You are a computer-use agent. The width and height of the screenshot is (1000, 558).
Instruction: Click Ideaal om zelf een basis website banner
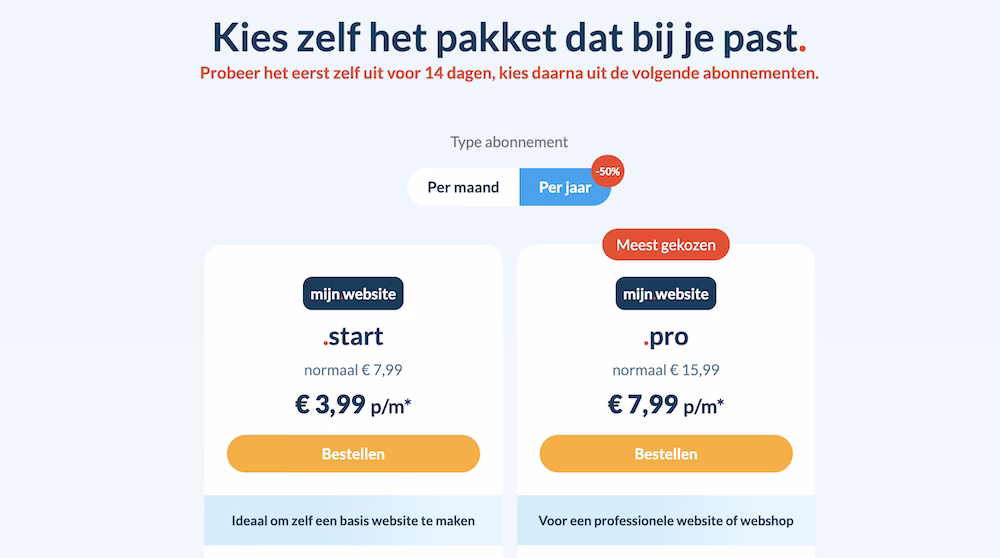353,520
